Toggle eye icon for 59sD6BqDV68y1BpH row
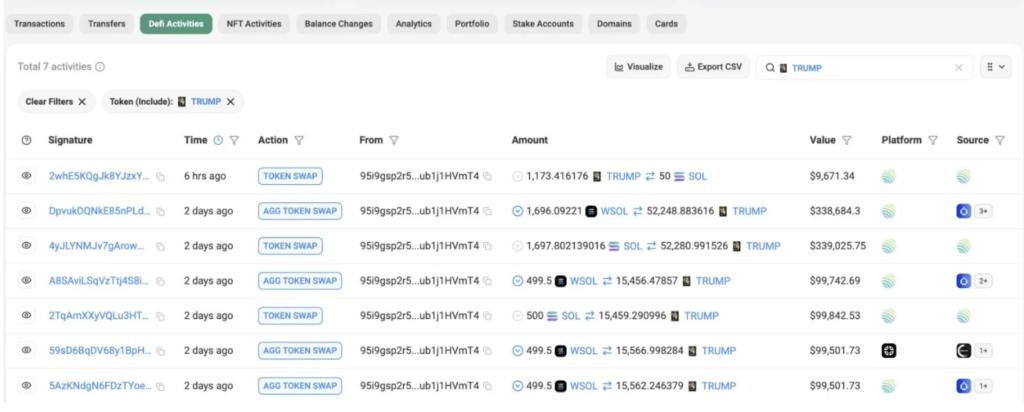This screenshot has height=412, width=1024. click(x=26, y=350)
